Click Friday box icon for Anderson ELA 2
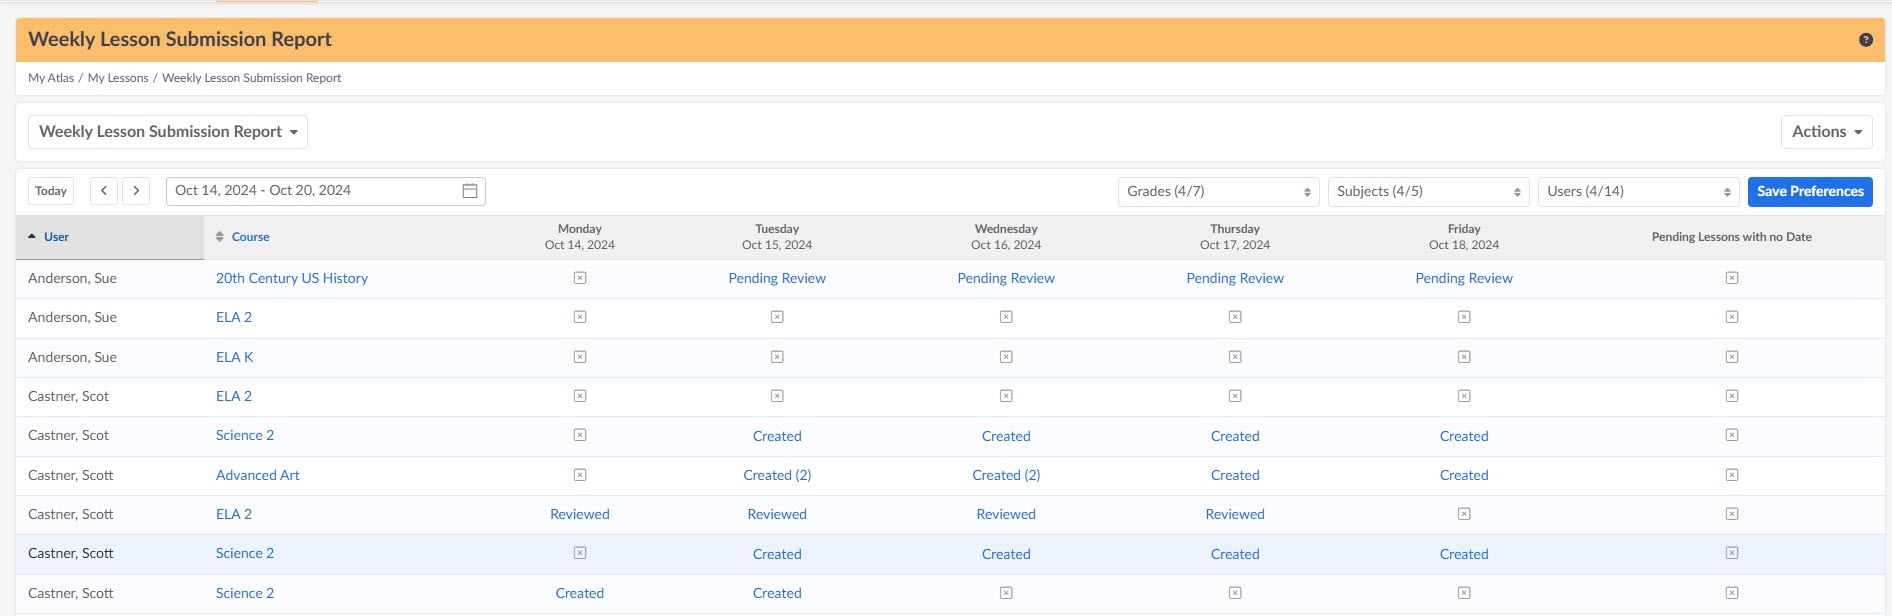The height and width of the screenshot is (616, 1892). click(1464, 317)
